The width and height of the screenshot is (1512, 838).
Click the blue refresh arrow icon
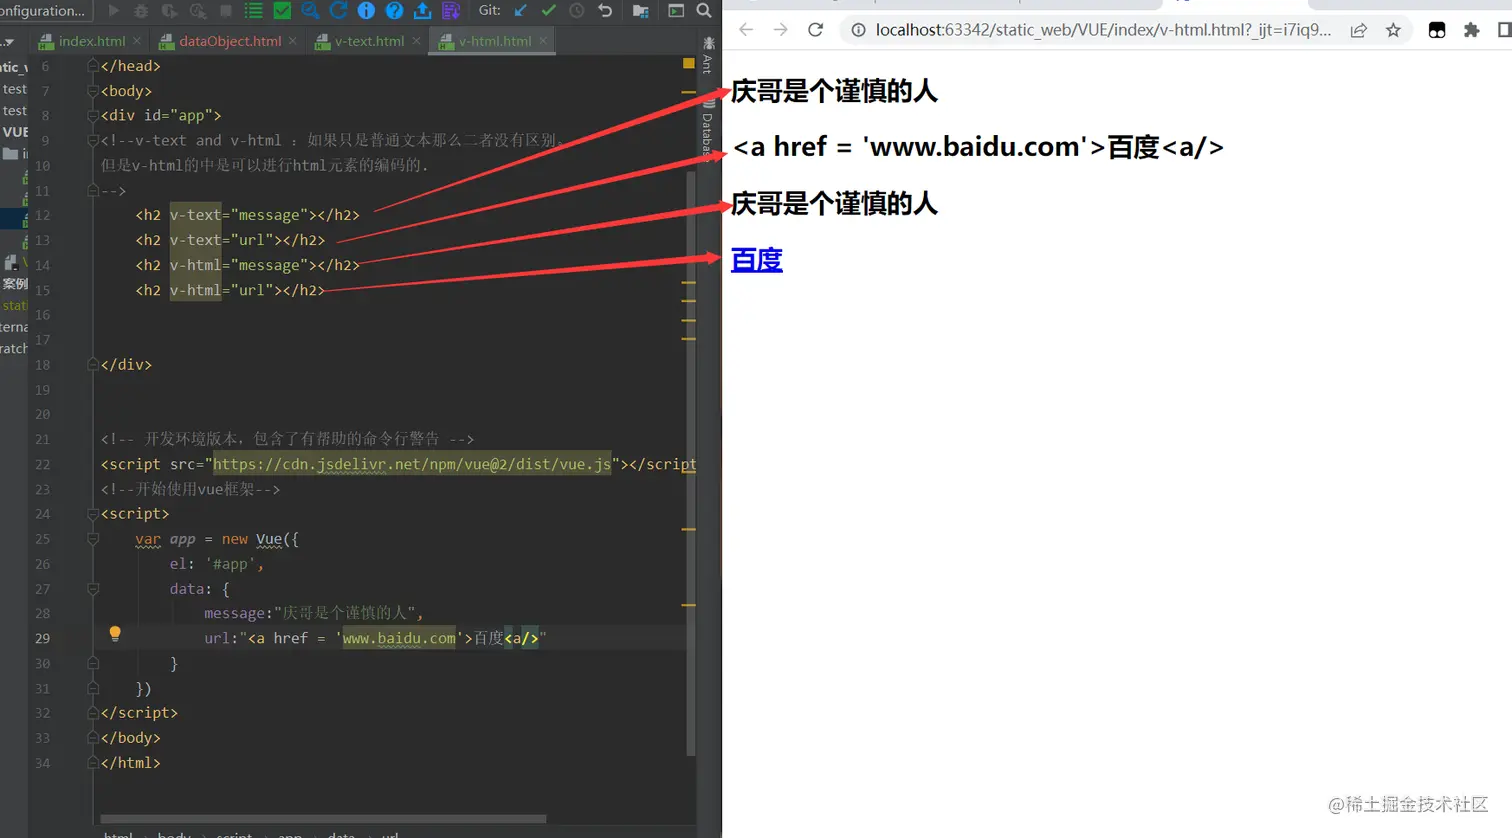pyautogui.click(x=338, y=11)
